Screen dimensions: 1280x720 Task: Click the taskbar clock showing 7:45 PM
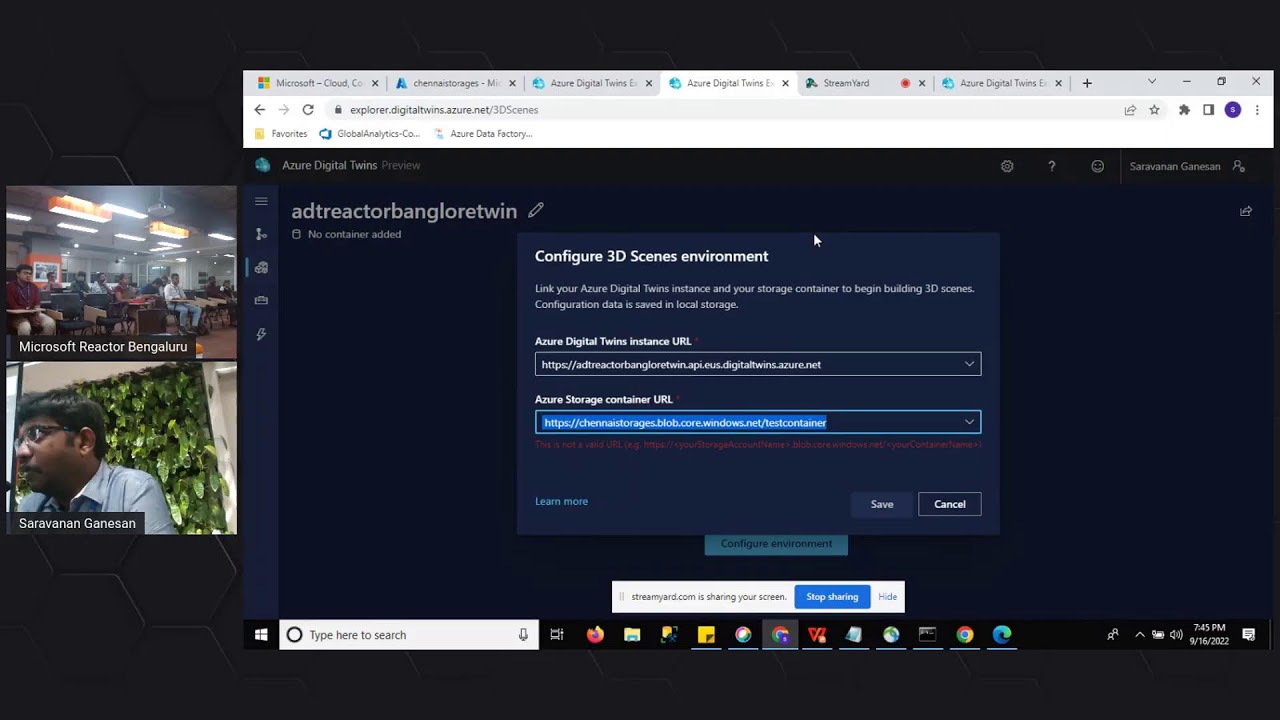coord(1209,634)
